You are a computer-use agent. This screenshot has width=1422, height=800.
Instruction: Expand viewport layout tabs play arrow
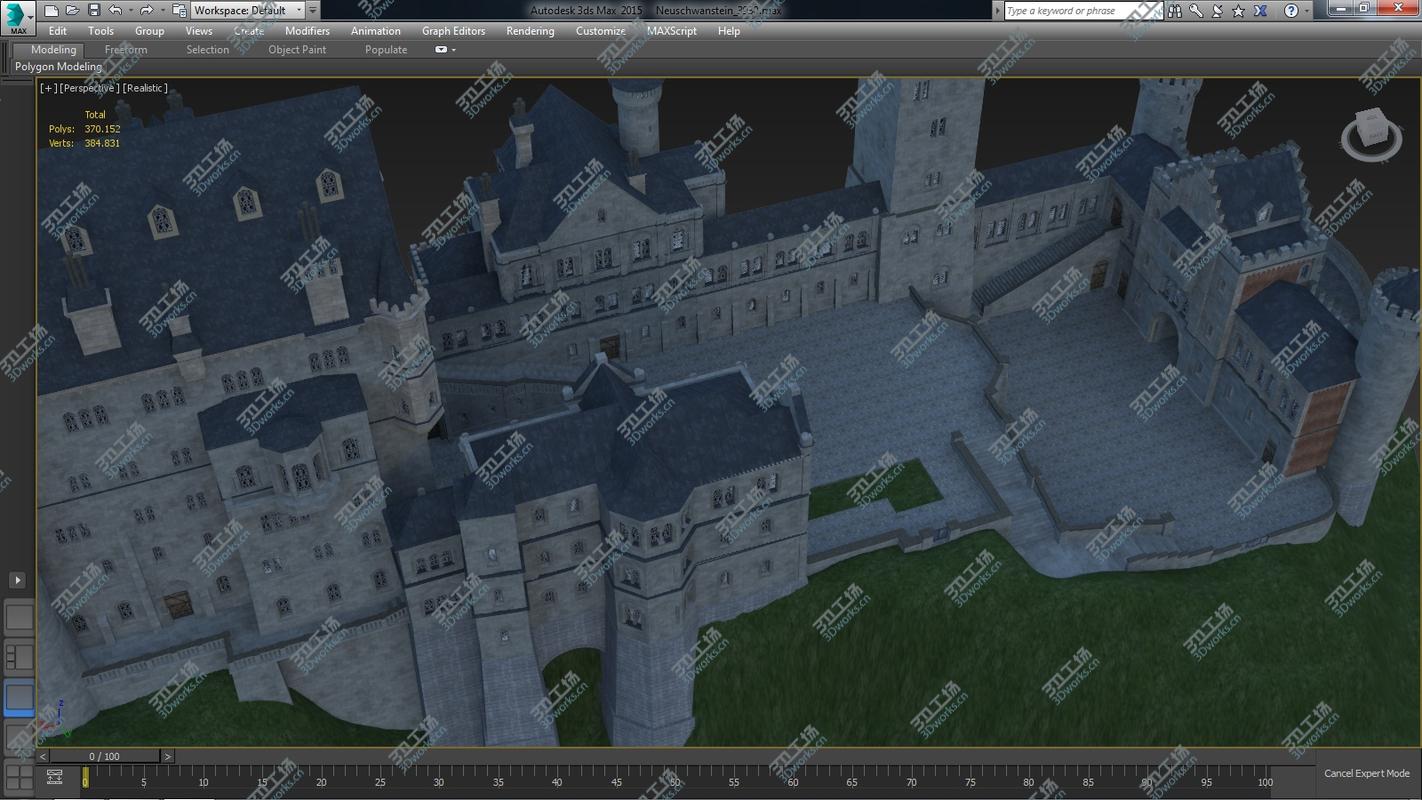click(x=17, y=580)
